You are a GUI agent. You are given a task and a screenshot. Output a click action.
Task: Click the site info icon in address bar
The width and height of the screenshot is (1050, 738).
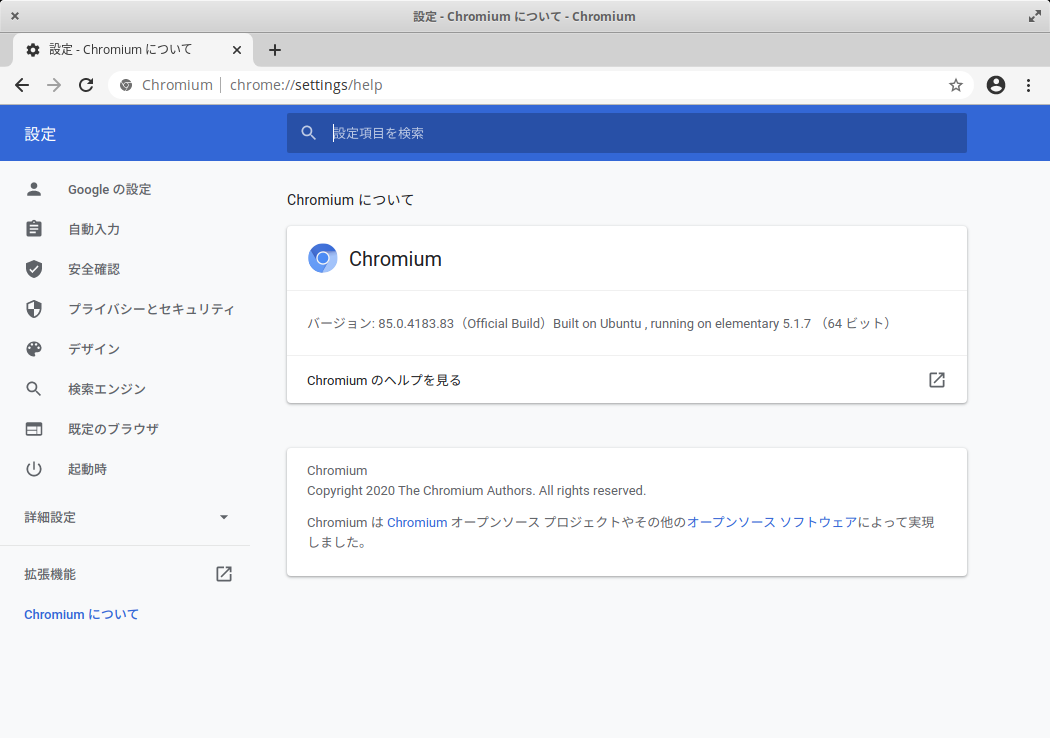pos(126,85)
